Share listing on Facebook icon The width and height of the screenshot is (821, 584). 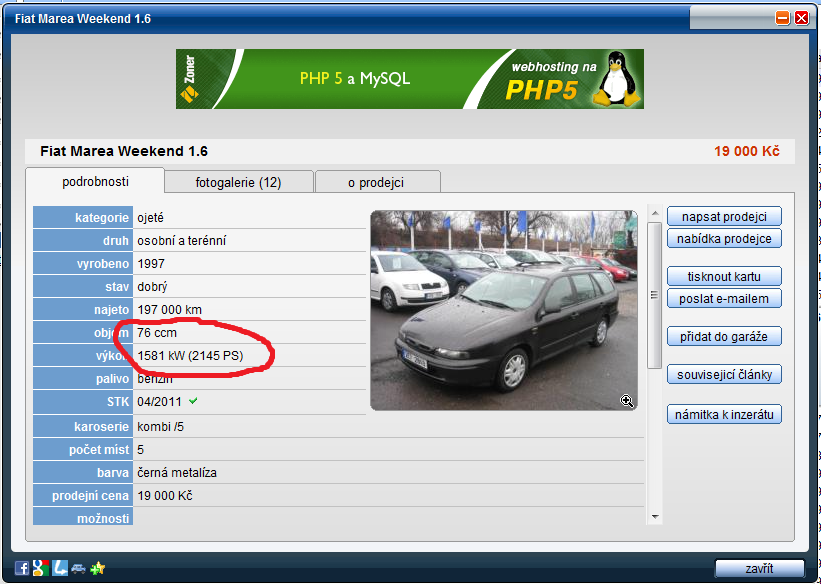(21, 569)
